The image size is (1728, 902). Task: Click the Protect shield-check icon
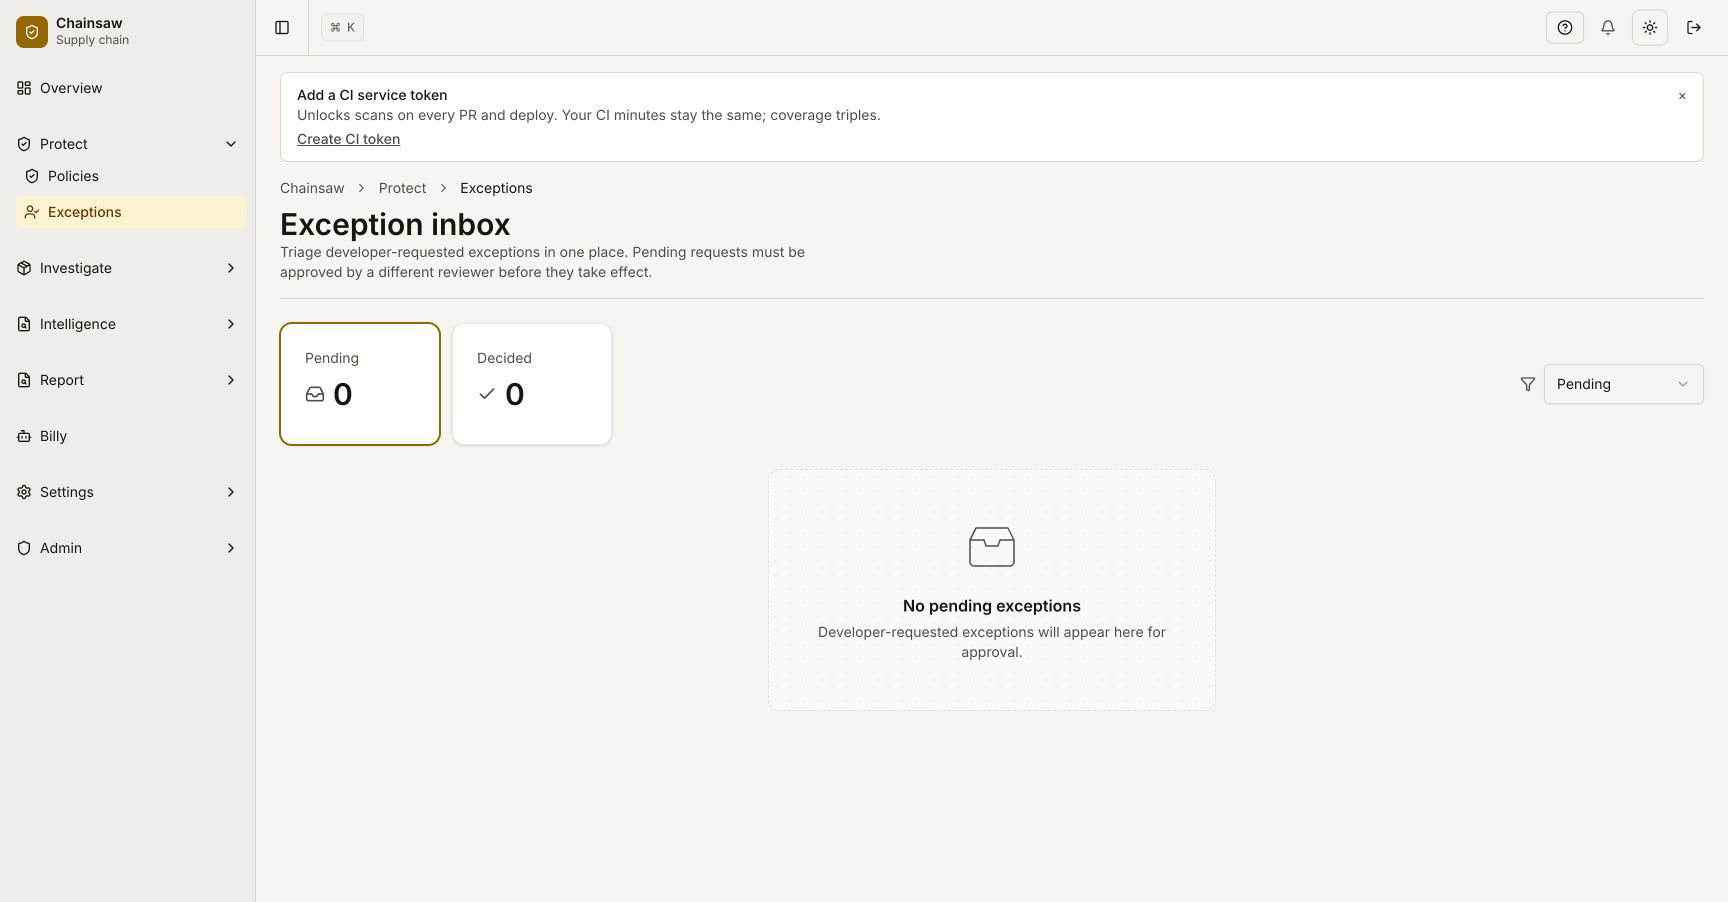pos(24,144)
